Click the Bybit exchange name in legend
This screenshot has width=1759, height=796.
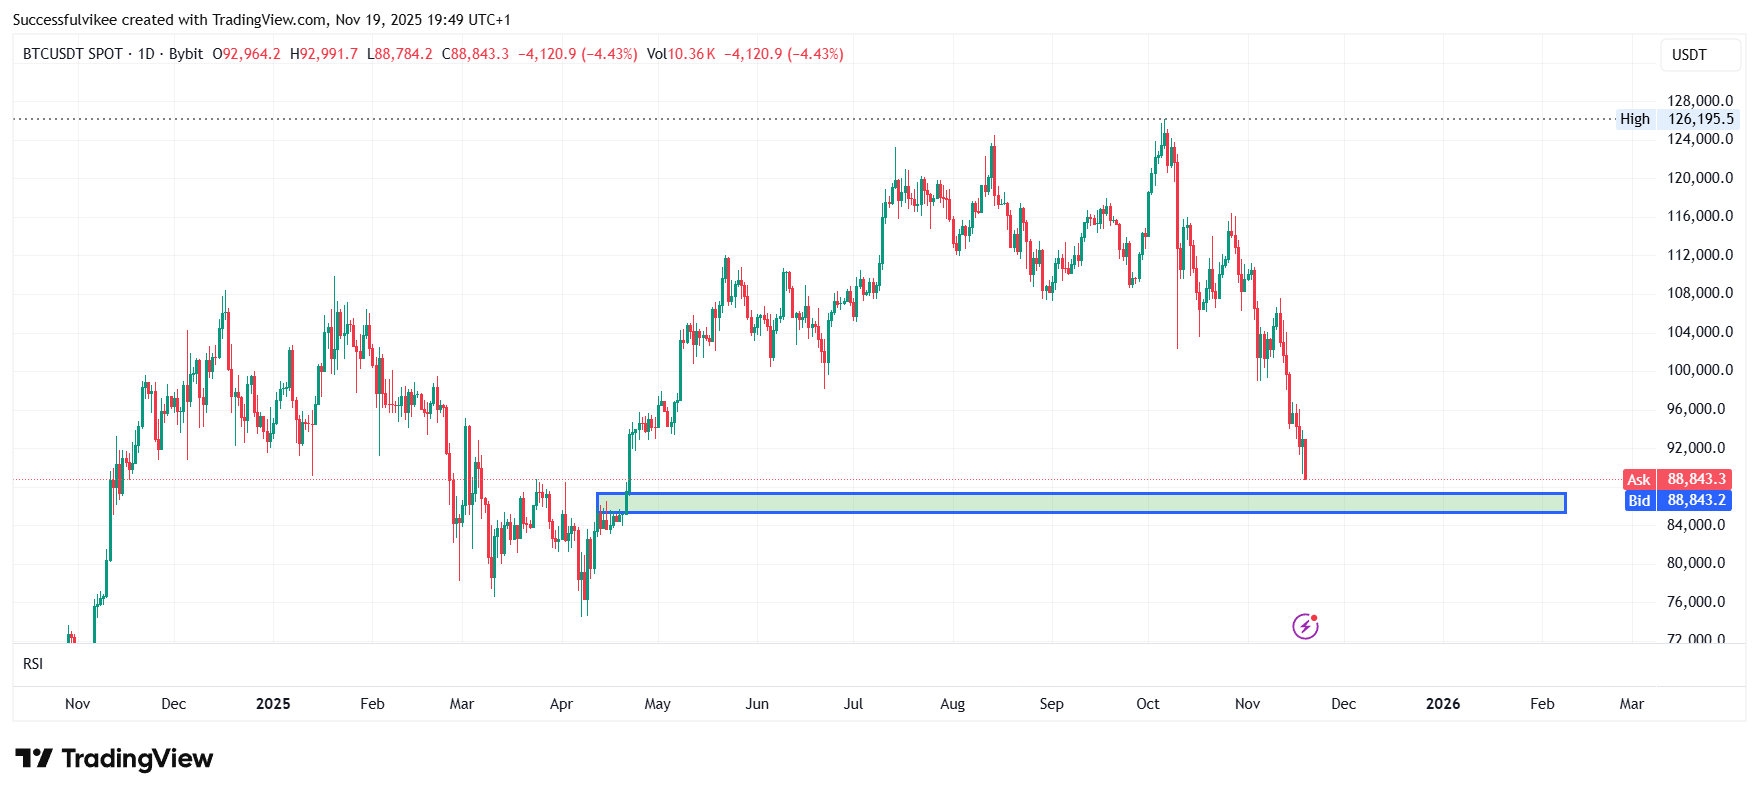click(x=186, y=54)
